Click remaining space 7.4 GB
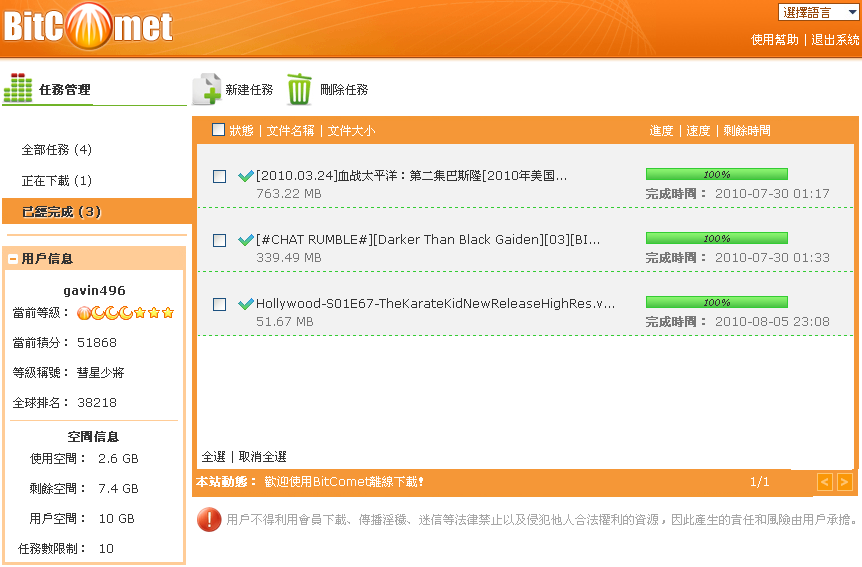 coord(118,488)
